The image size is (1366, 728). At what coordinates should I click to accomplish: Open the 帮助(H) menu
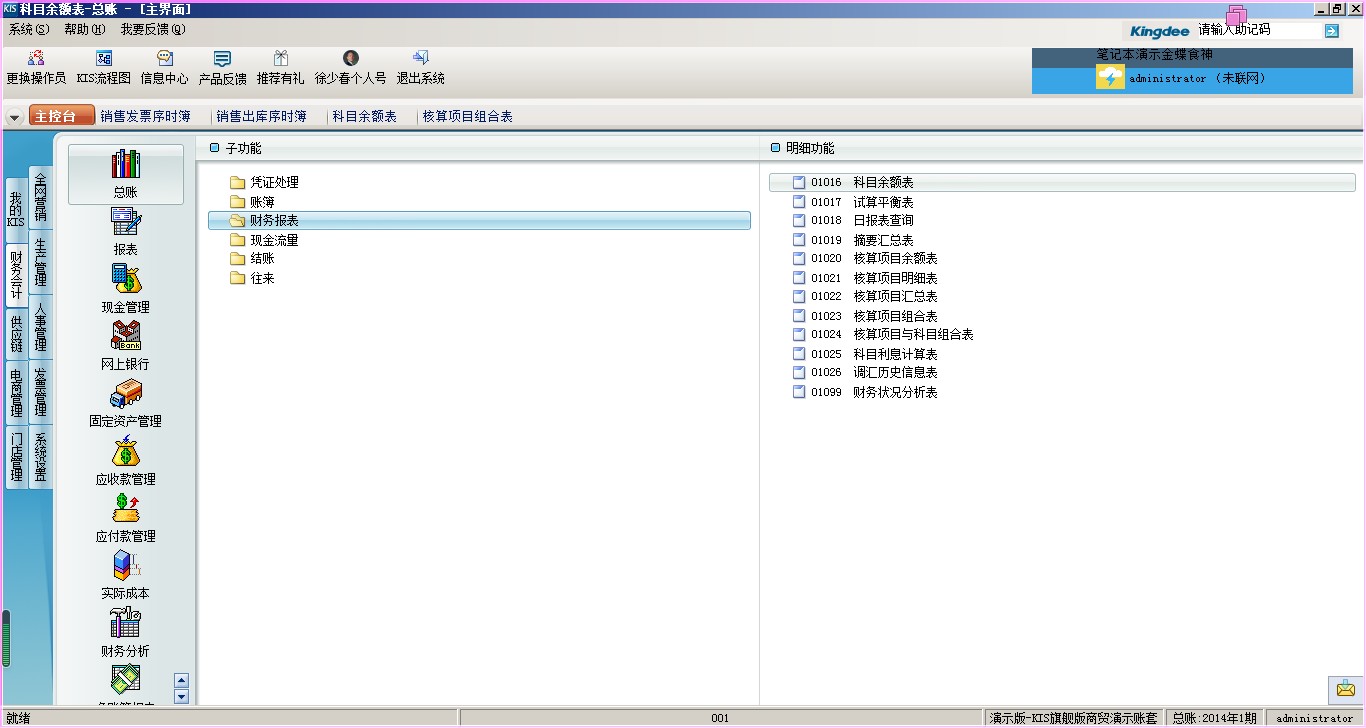coord(84,29)
